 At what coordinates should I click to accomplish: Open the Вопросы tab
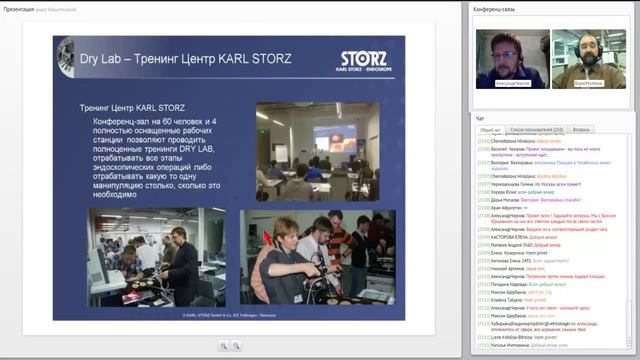click(581, 130)
